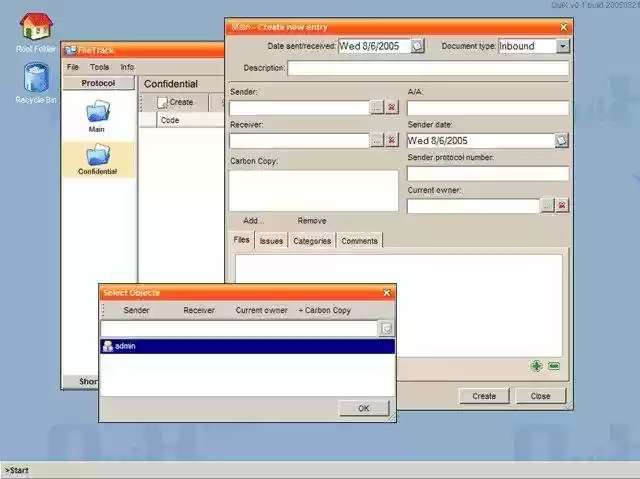This screenshot has height=479, width=640.
Task: Switch to the Files tab
Action: coord(242,240)
